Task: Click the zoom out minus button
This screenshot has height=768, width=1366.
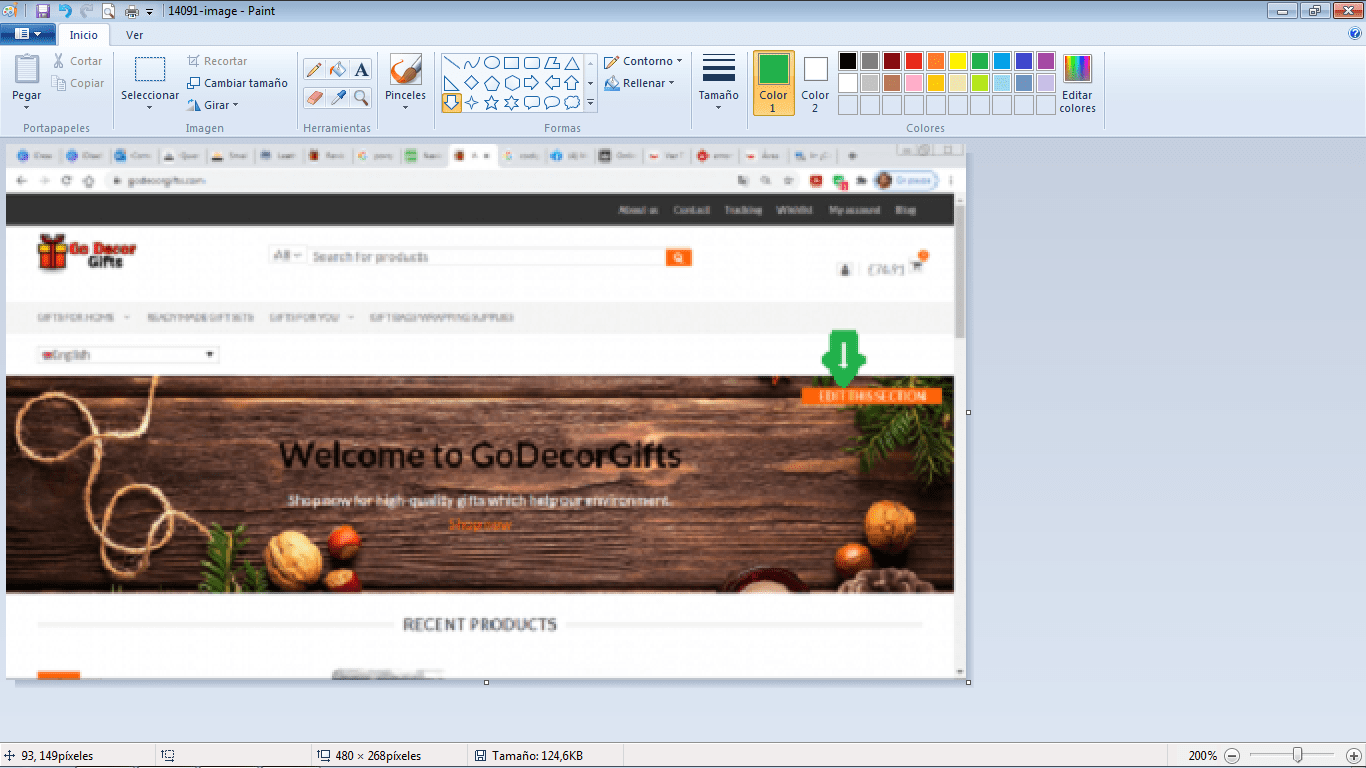Action: pyautogui.click(x=1232, y=755)
